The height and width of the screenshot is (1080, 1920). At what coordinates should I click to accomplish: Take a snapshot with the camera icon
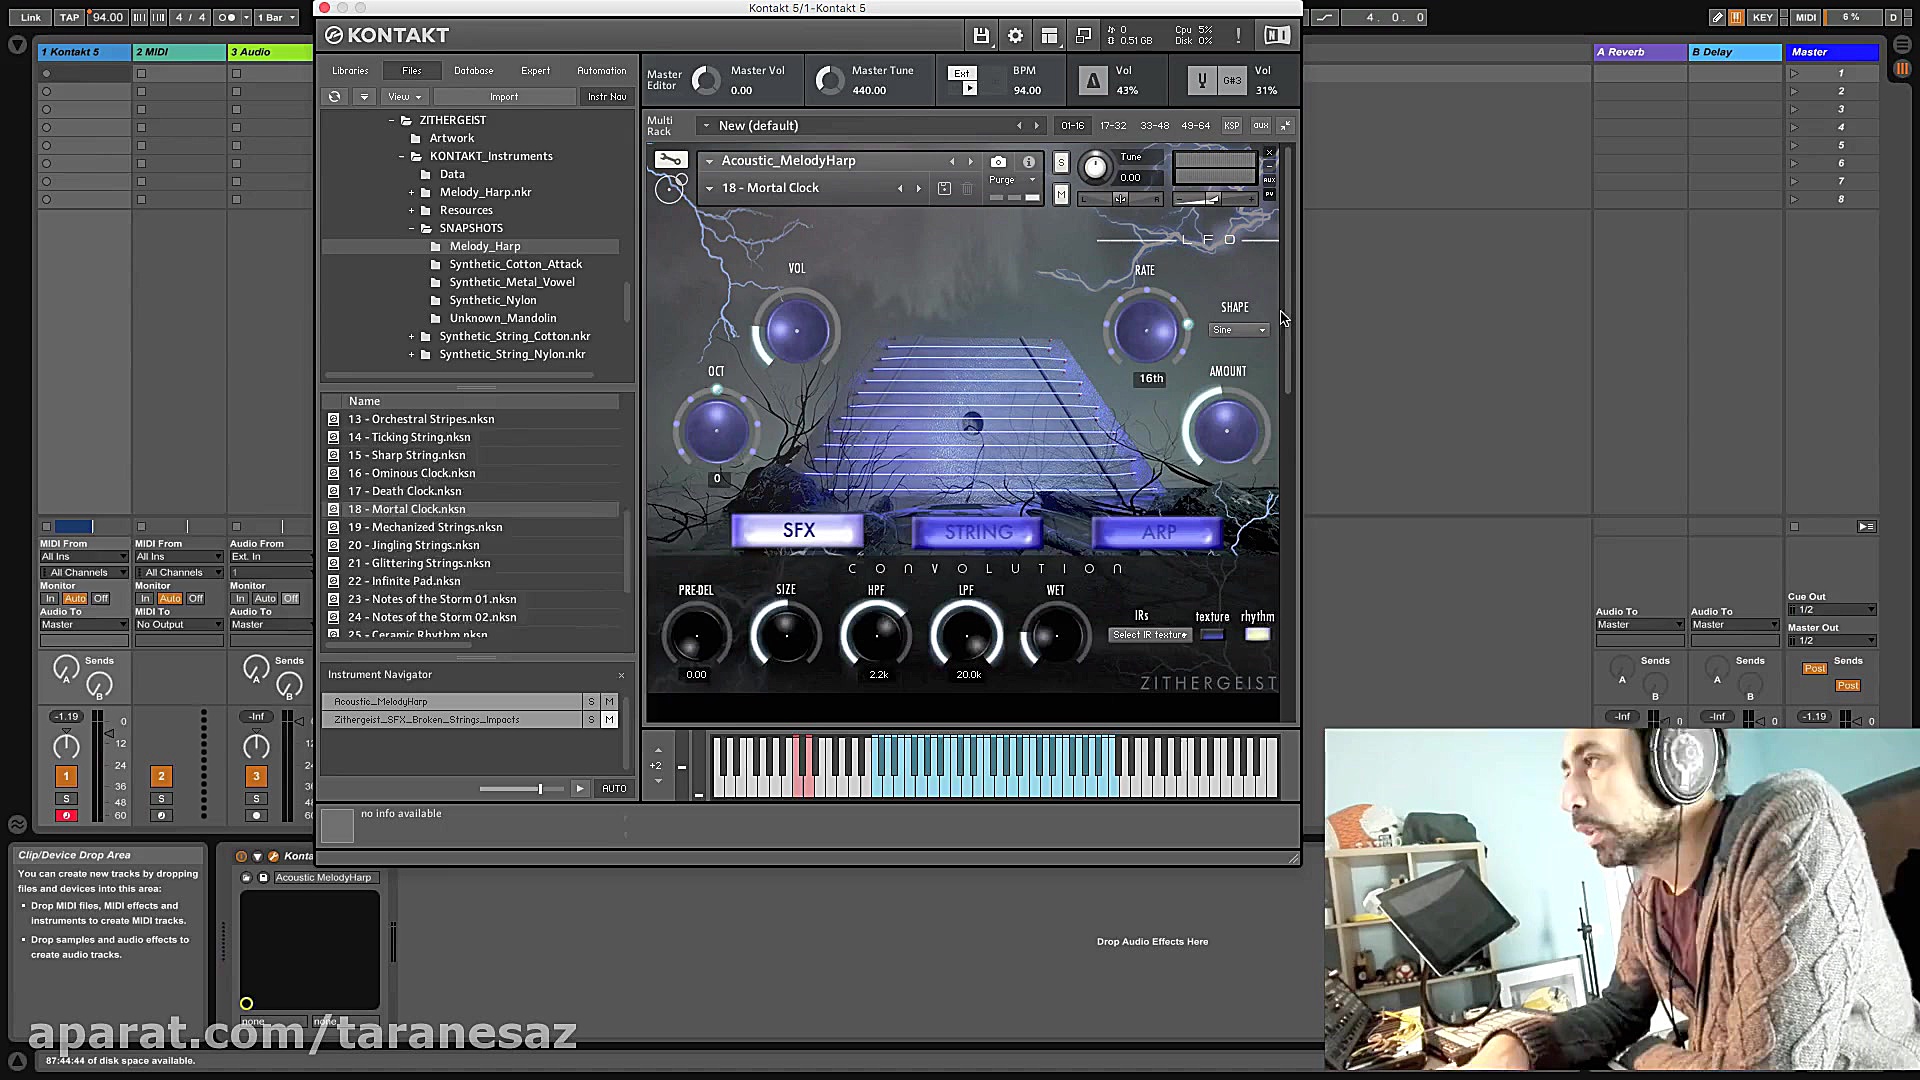tap(998, 161)
